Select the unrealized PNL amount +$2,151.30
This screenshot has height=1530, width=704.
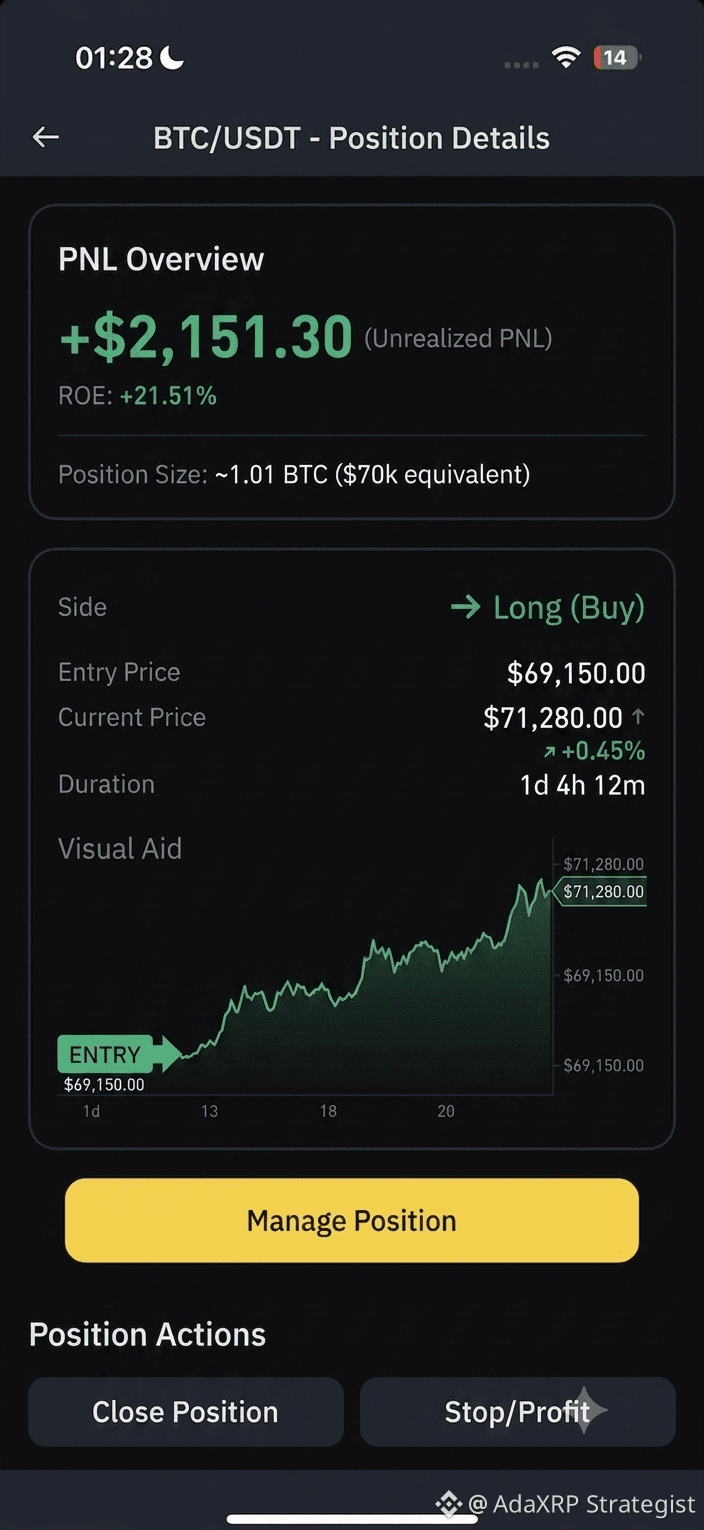[206, 337]
